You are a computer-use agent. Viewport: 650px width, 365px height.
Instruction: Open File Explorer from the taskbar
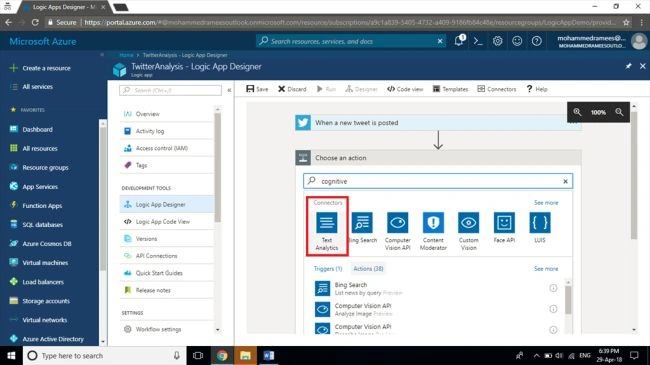pyautogui.click(x=245, y=356)
